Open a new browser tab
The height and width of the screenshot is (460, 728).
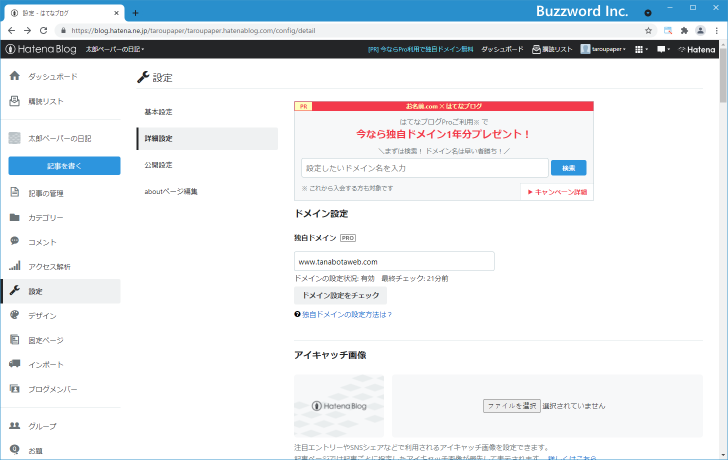point(135,13)
